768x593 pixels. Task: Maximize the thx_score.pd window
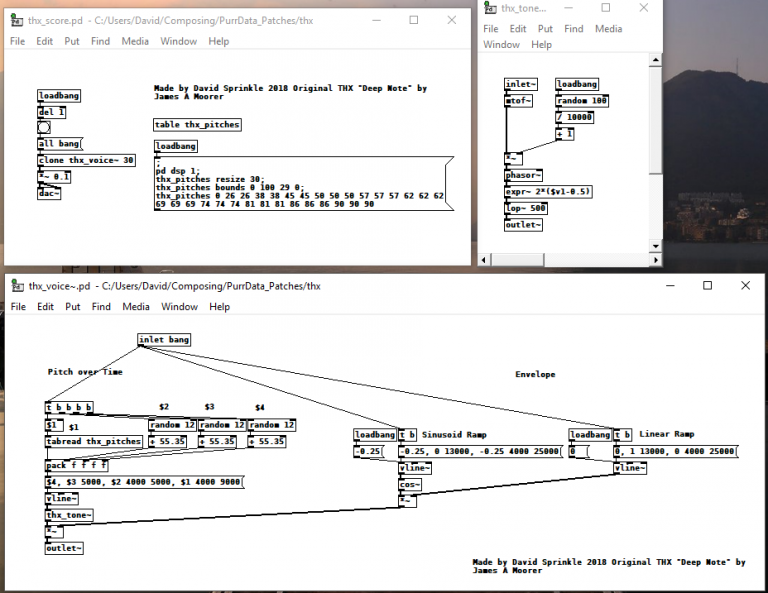pos(414,20)
